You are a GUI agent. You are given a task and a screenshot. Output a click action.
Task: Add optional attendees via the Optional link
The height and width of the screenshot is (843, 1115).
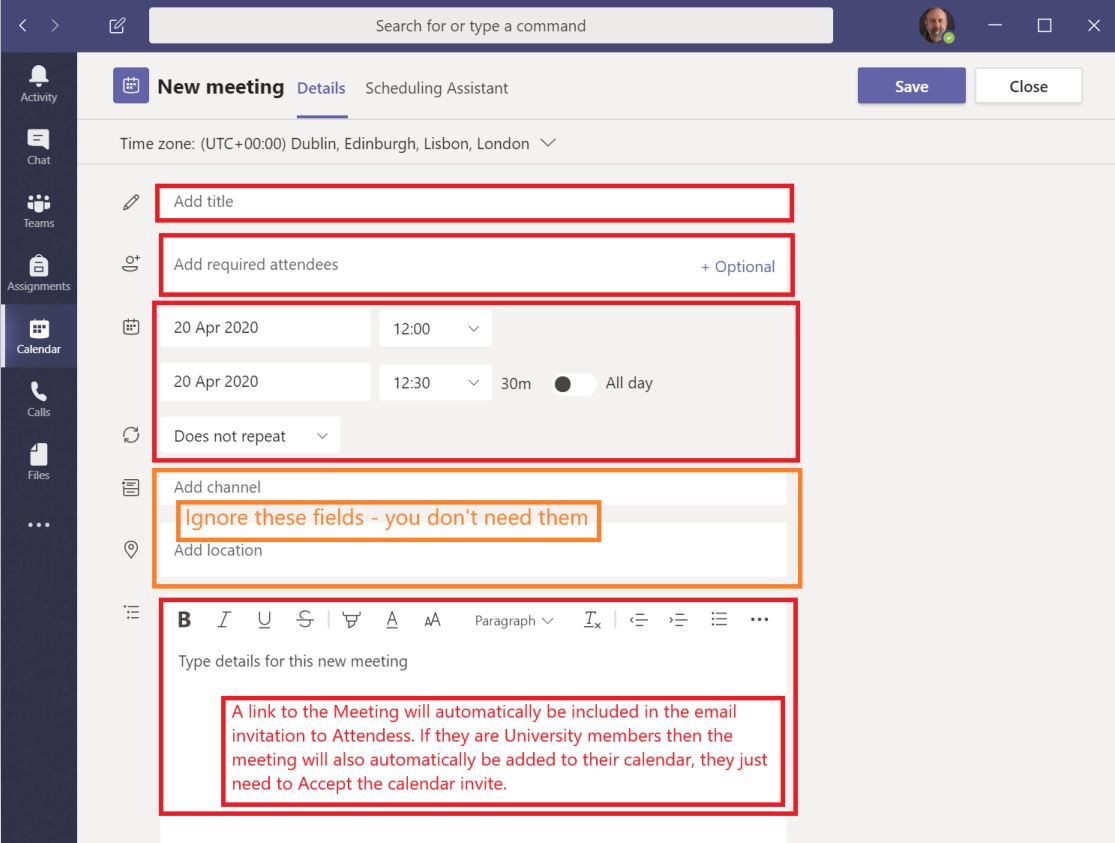pyautogui.click(x=740, y=267)
